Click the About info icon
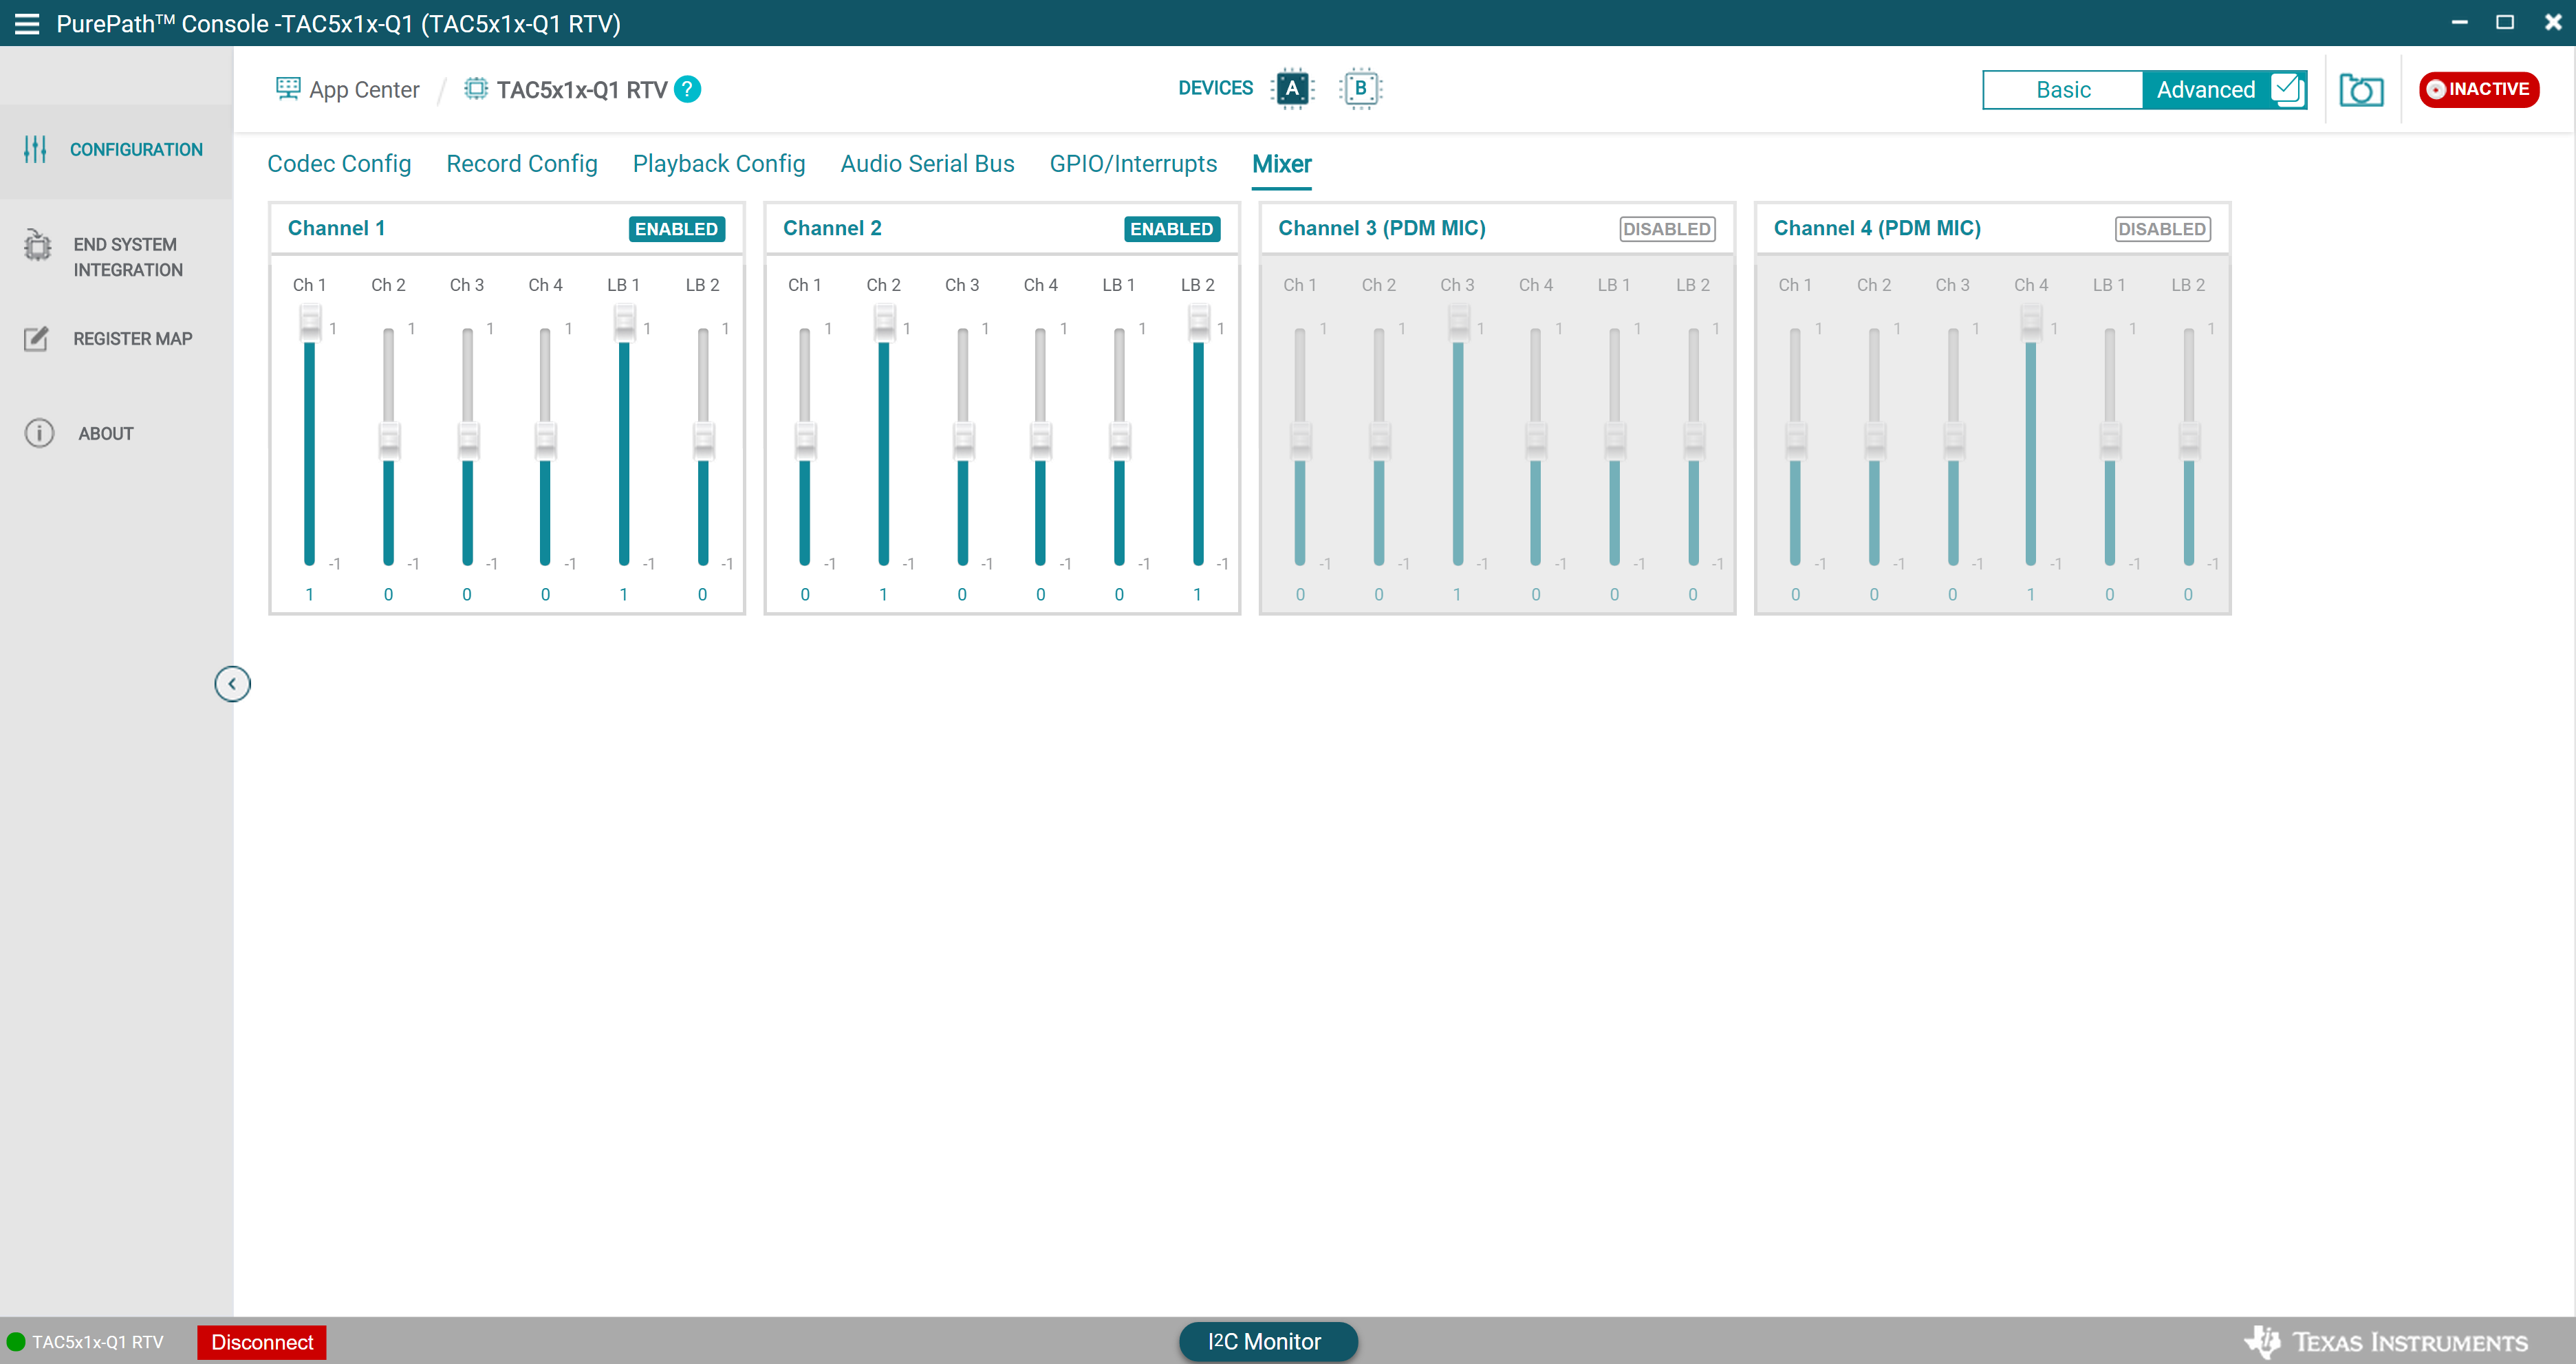Image resolution: width=2576 pixels, height=1364 pixels. [x=39, y=433]
